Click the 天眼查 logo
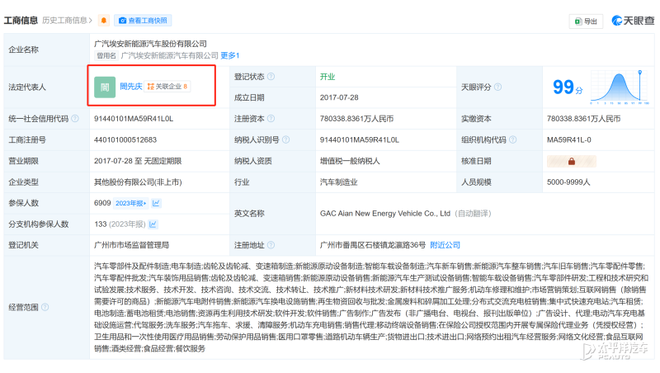This screenshot has width=660, height=373. [633, 20]
